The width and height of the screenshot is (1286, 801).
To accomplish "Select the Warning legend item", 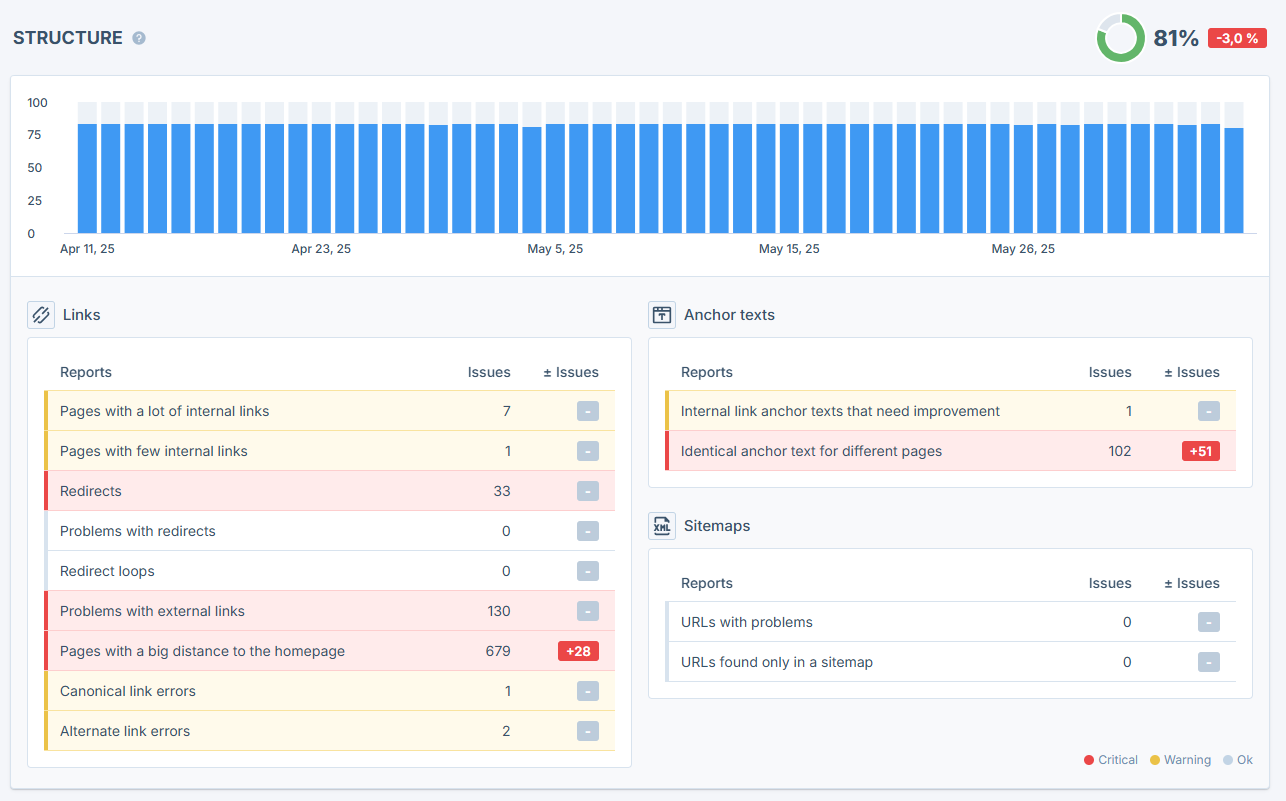I will click(x=1180, y=760).
